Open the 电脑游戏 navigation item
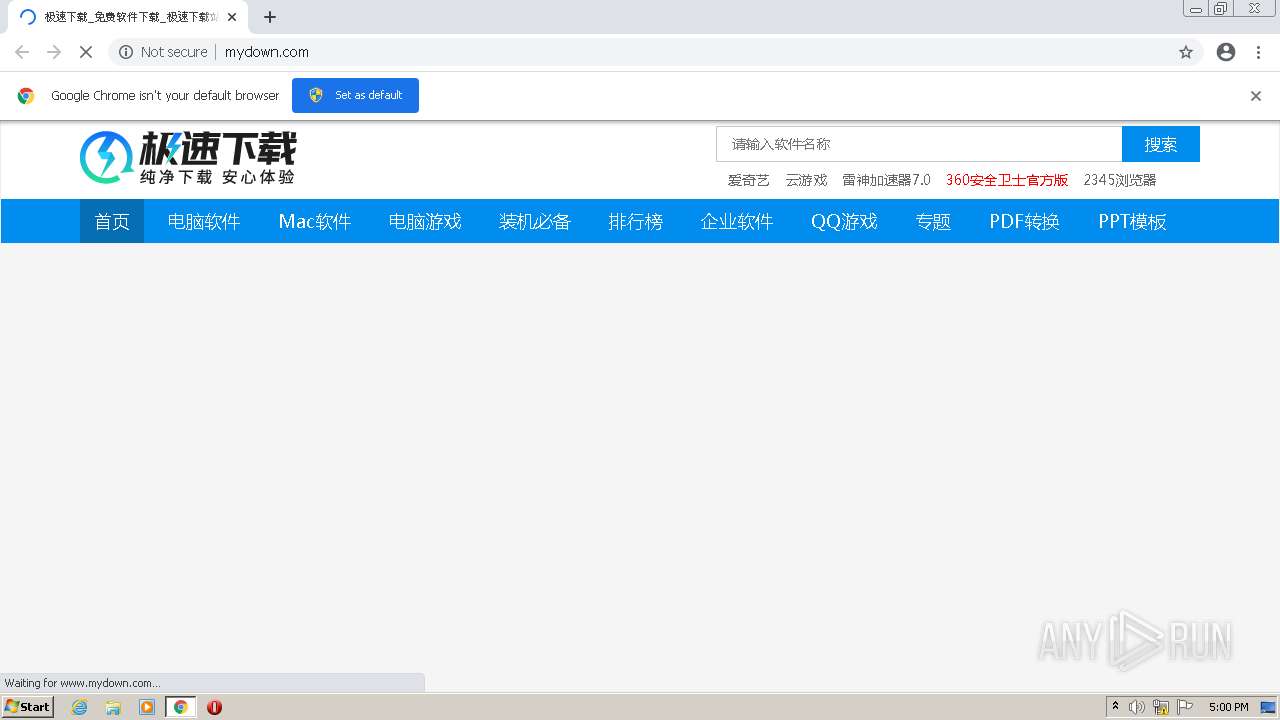This screenshot has height=720, width=1280. pyautogui.click(x=425, y=221)
